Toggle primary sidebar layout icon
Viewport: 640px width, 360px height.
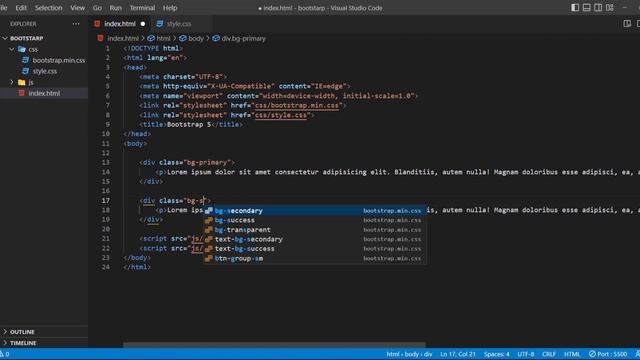click(x=575, y=8)
